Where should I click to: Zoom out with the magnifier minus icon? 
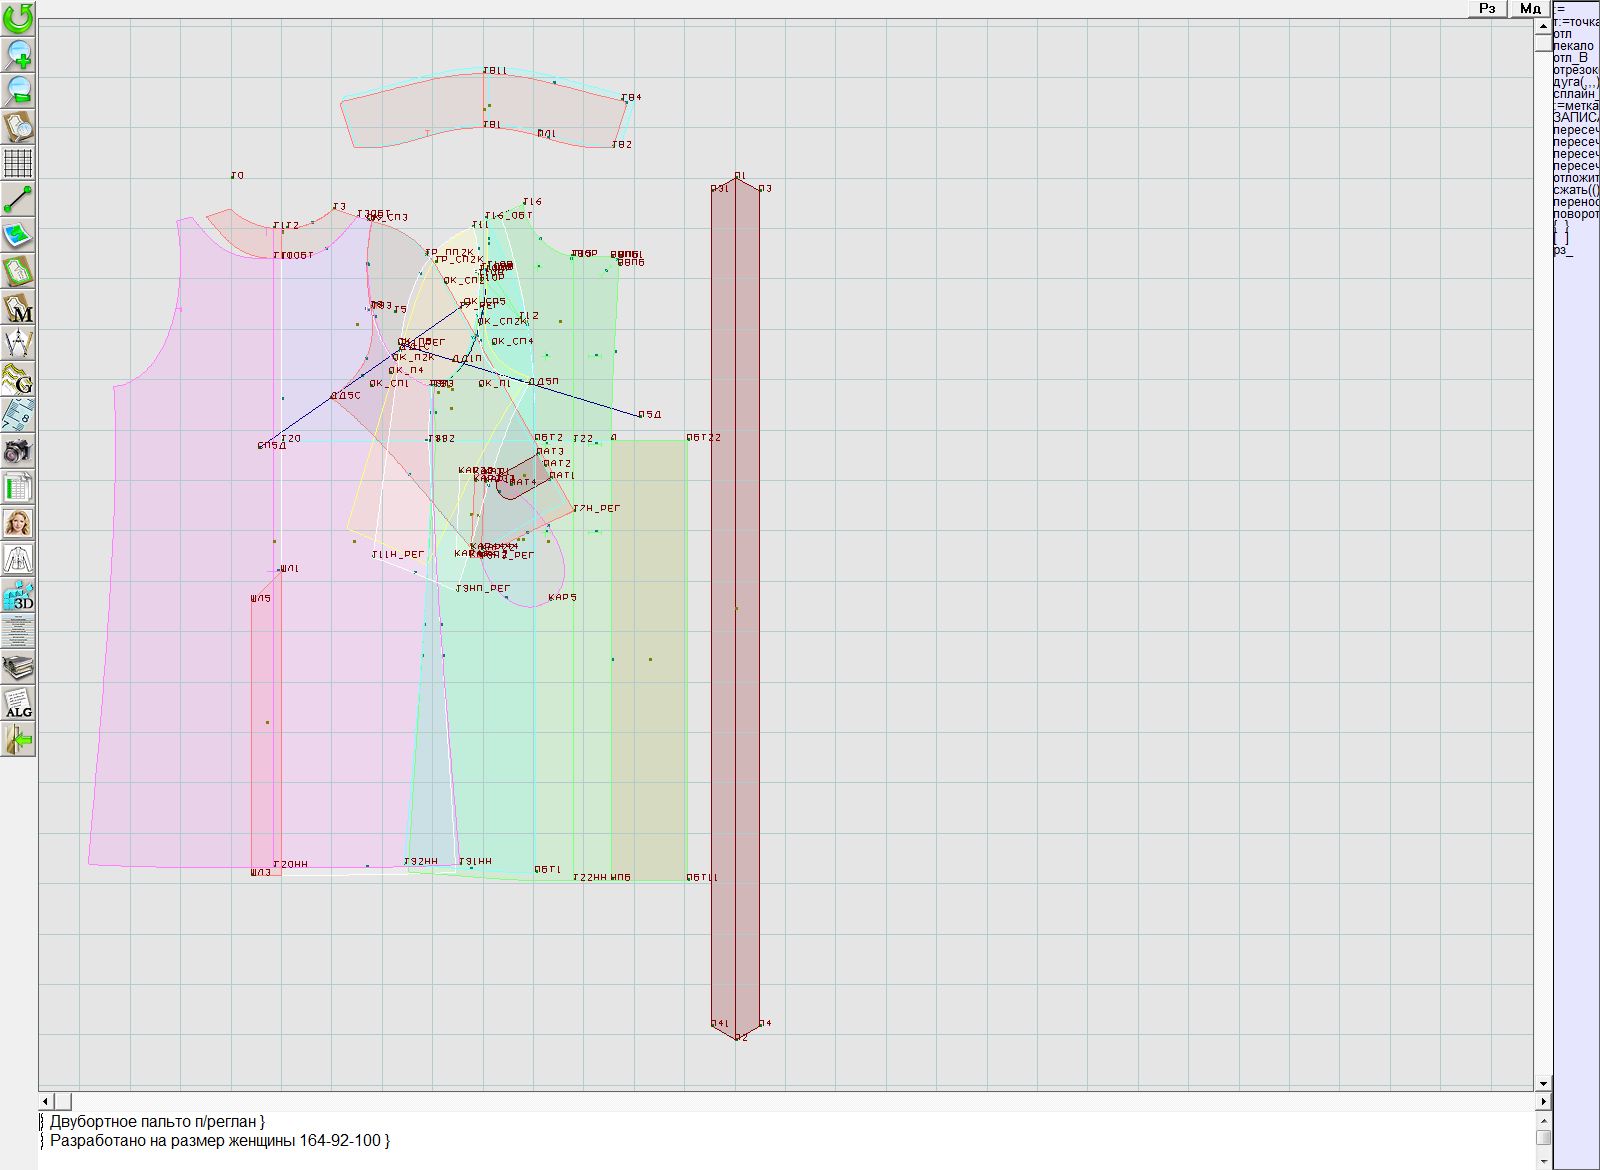click(x=18, y=90)
